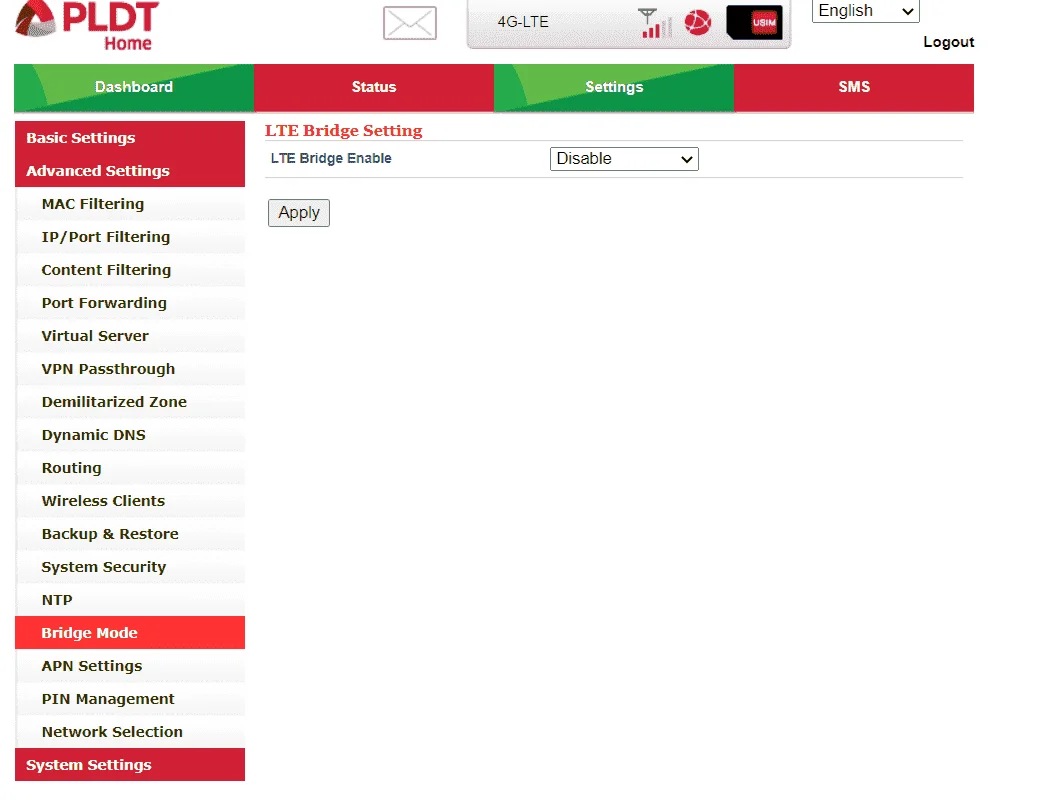This screenshot has width=1044, height=812.
Task: Go to Content Filtering page
Action: 130,270
